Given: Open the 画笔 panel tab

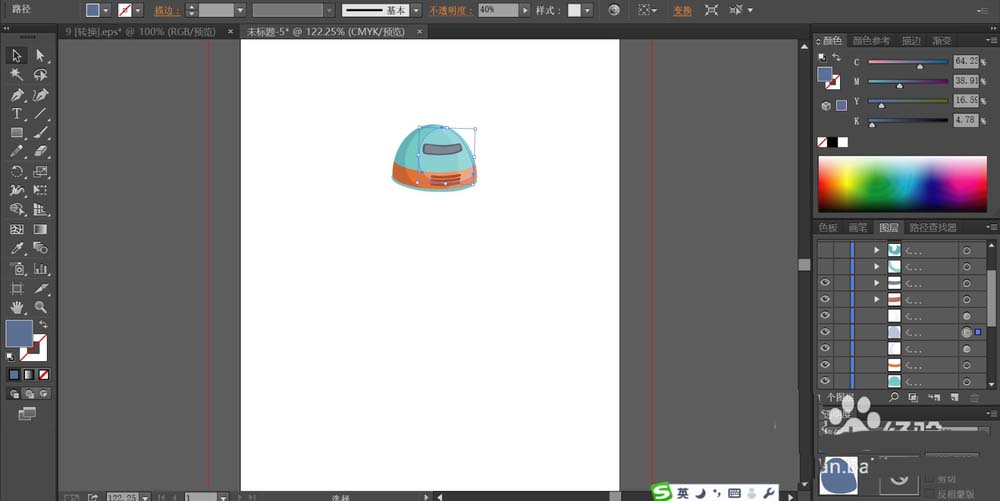Looking at the screenshot, I should 858,228.
